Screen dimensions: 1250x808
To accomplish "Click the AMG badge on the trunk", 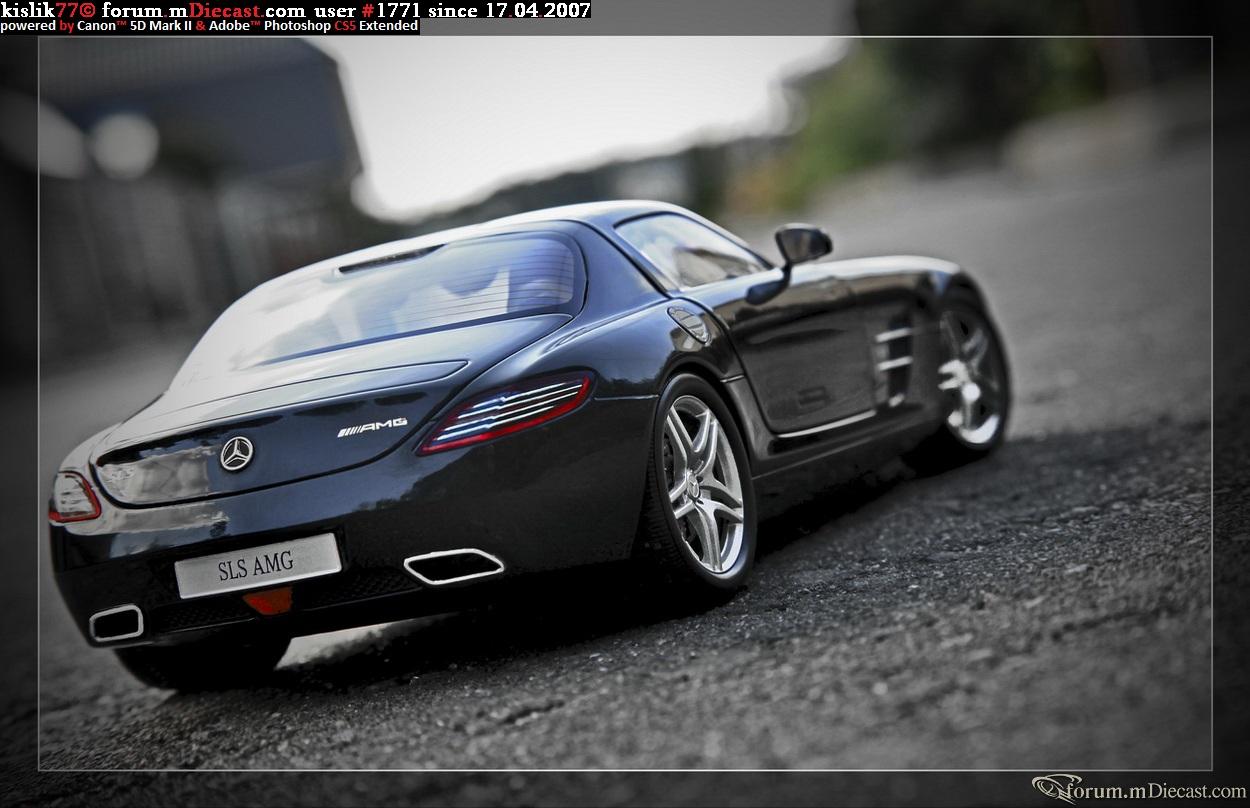I will click(372, 427).
